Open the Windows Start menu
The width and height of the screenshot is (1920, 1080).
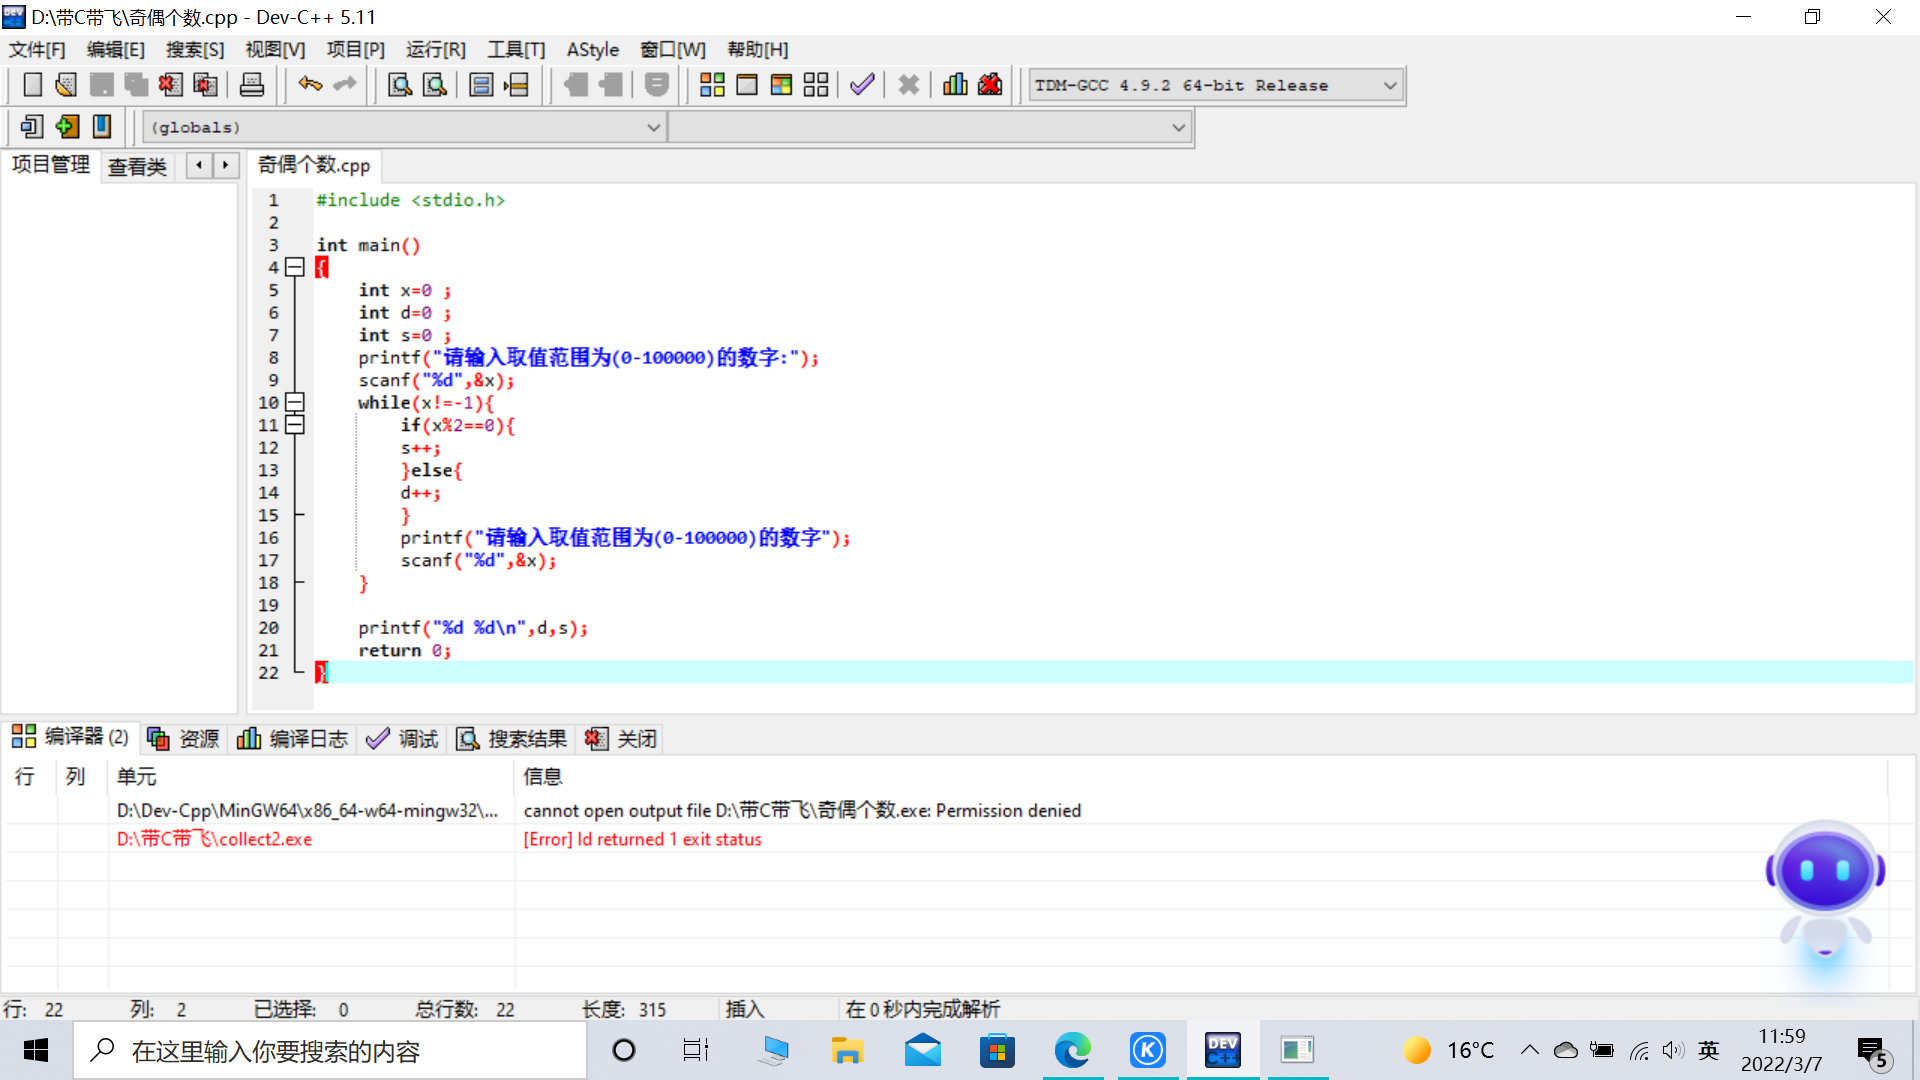36,1050
